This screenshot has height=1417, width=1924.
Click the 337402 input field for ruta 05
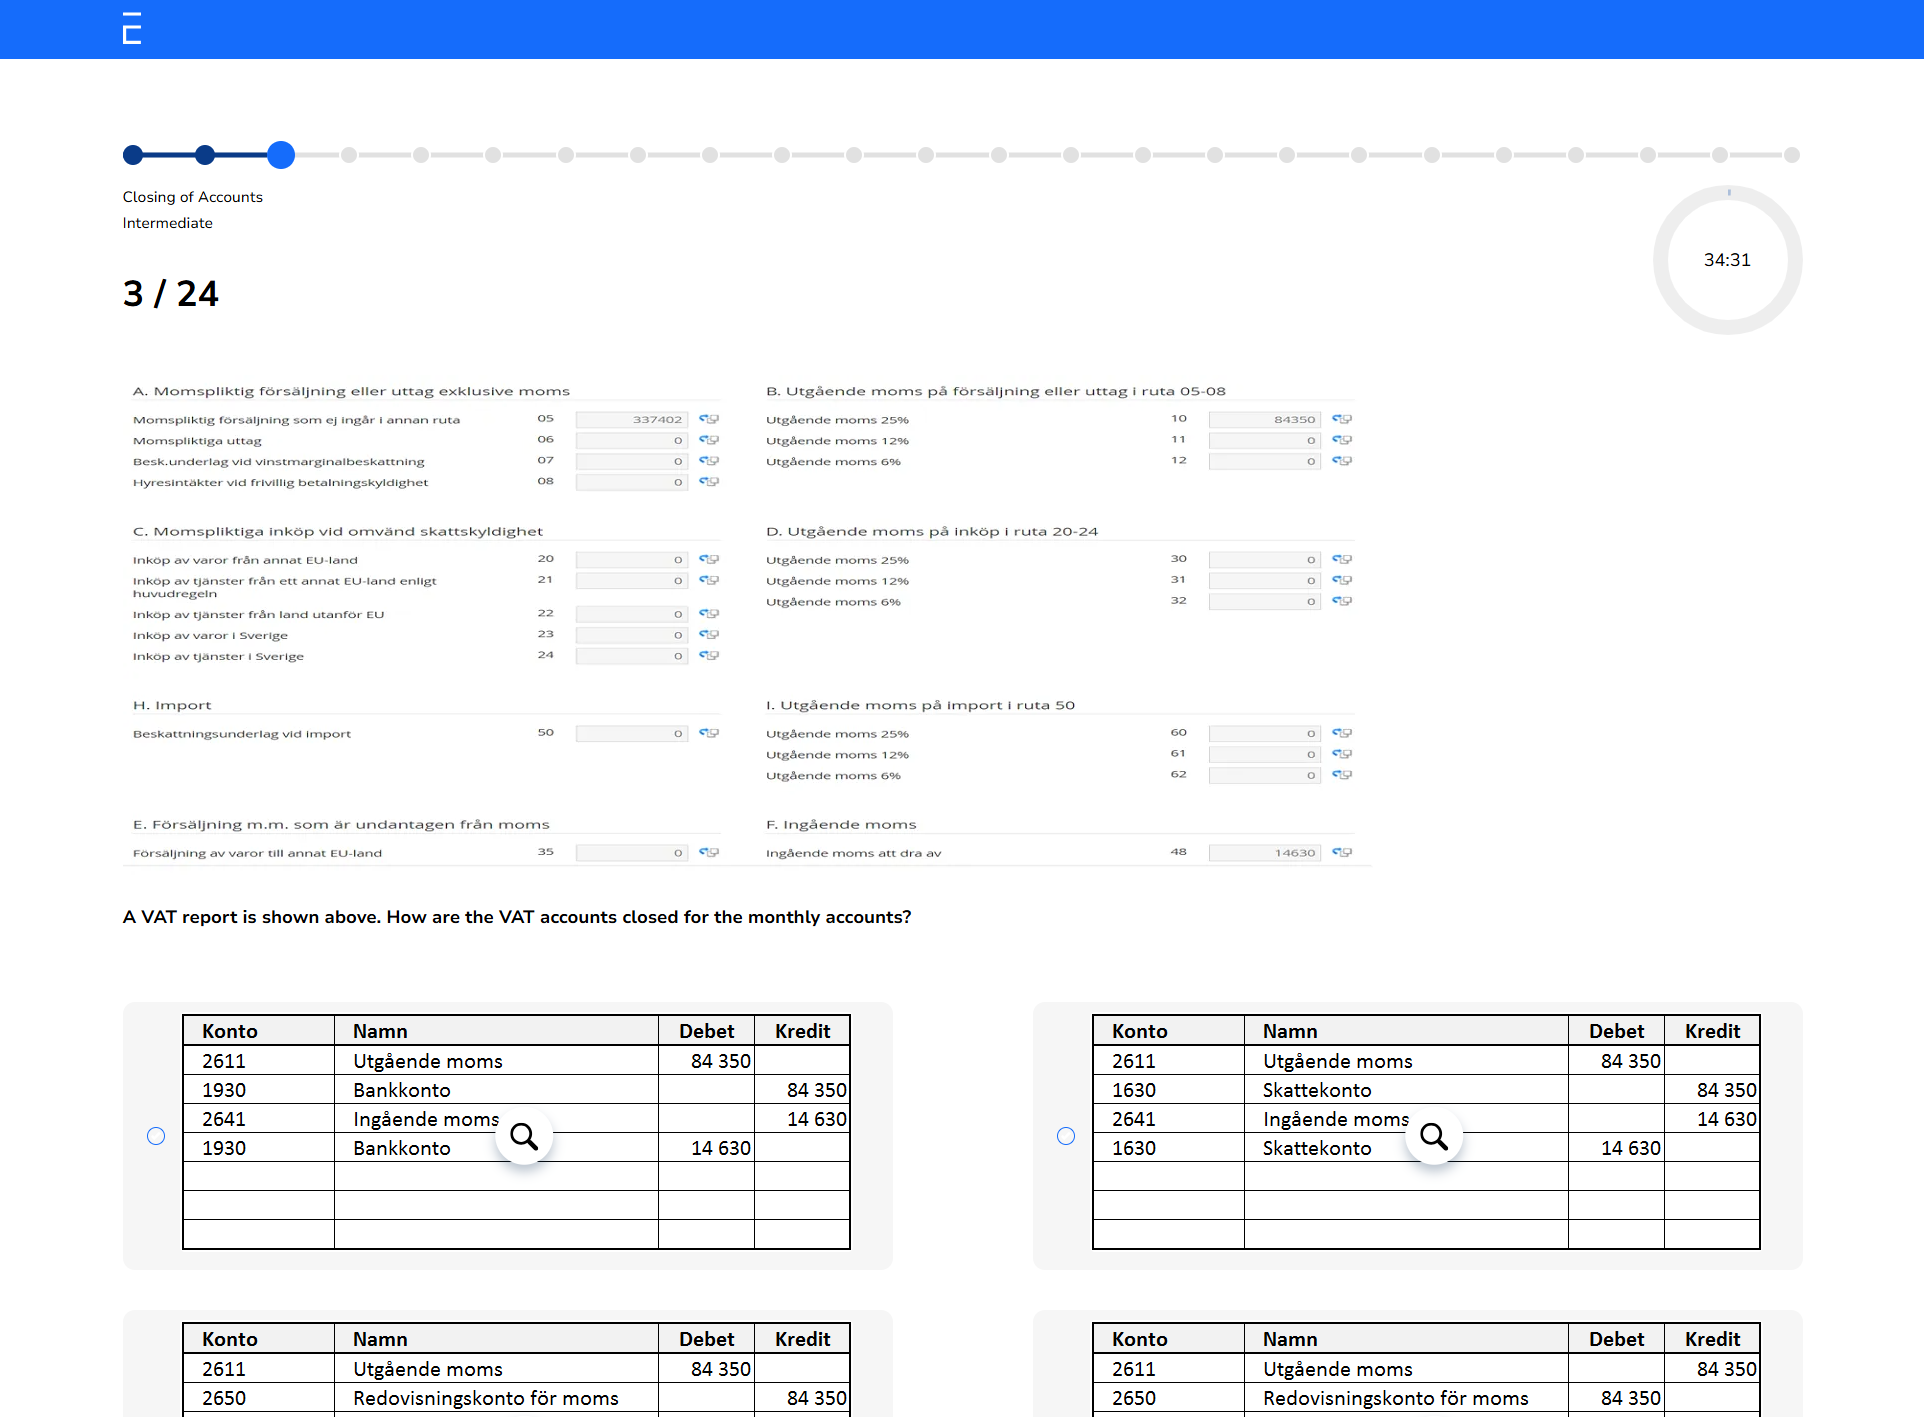[x=632, y=419]
